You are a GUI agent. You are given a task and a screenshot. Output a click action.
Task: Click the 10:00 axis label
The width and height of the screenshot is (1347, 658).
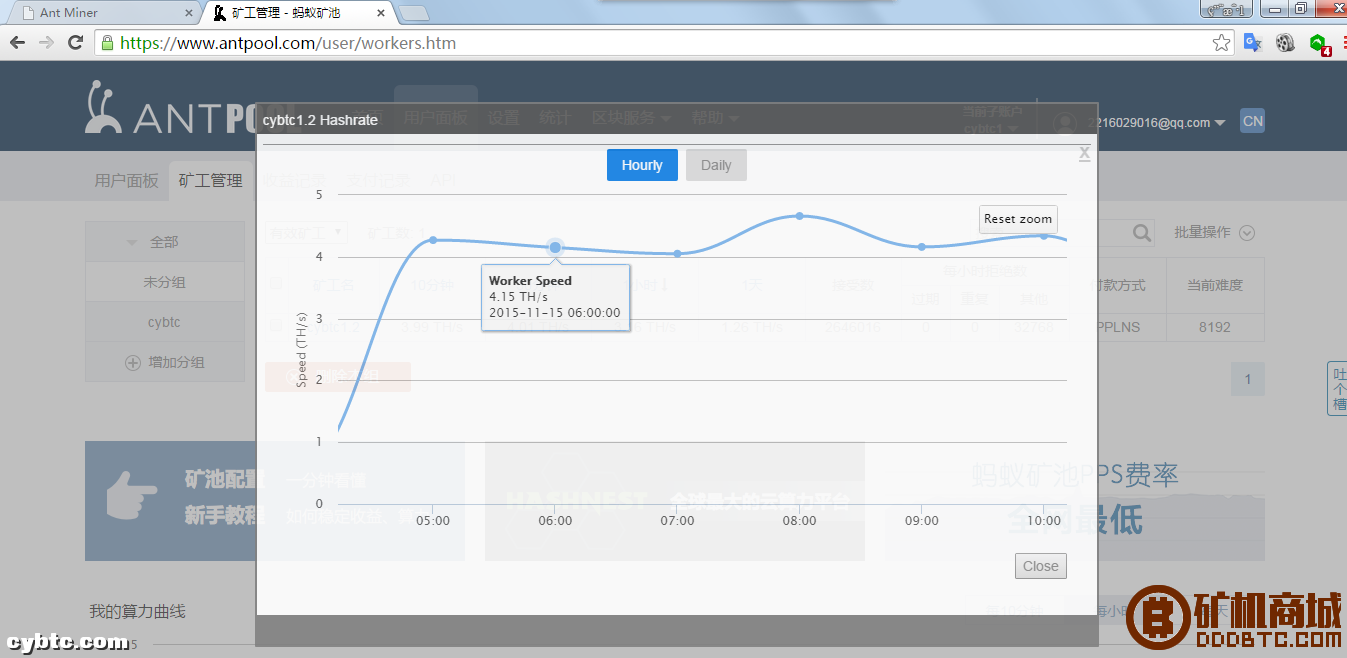pos(1044,520)
